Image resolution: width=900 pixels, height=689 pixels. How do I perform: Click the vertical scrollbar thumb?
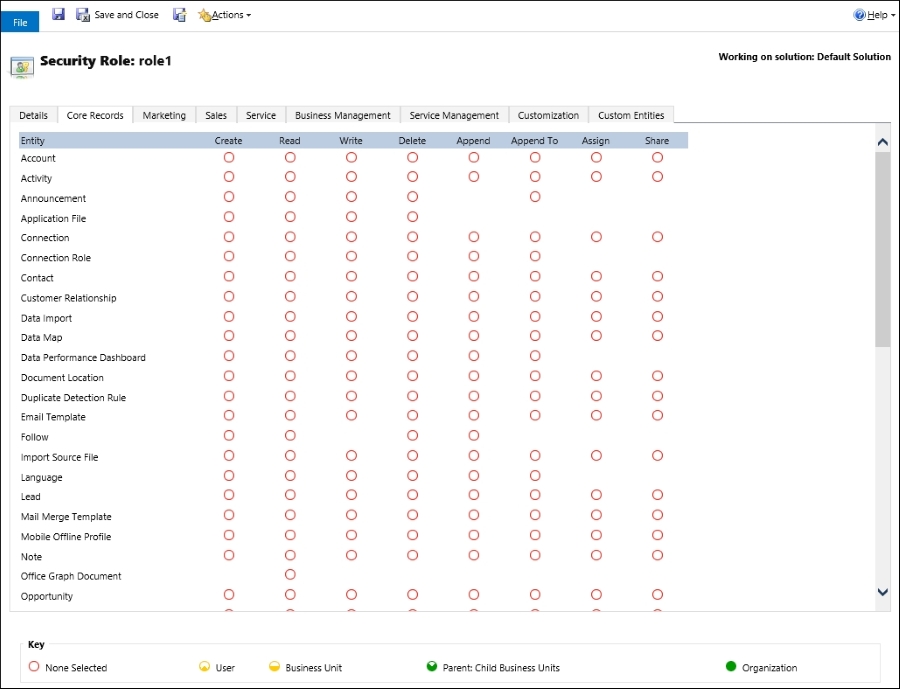click(x=883, y=249)
